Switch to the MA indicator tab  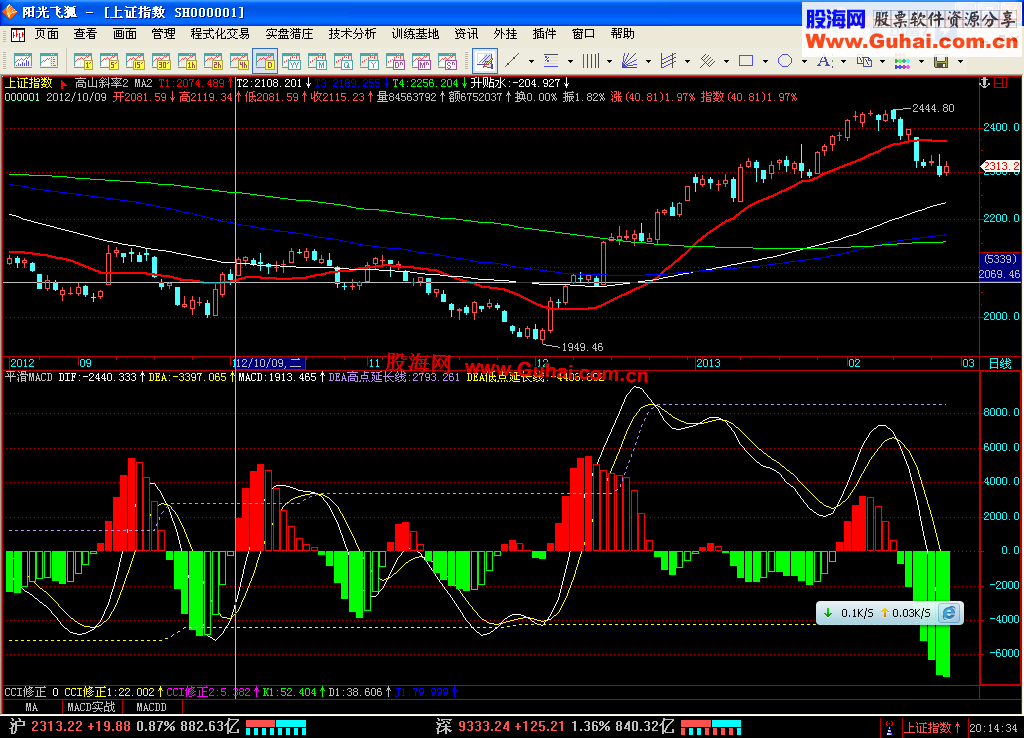point(31,707)
